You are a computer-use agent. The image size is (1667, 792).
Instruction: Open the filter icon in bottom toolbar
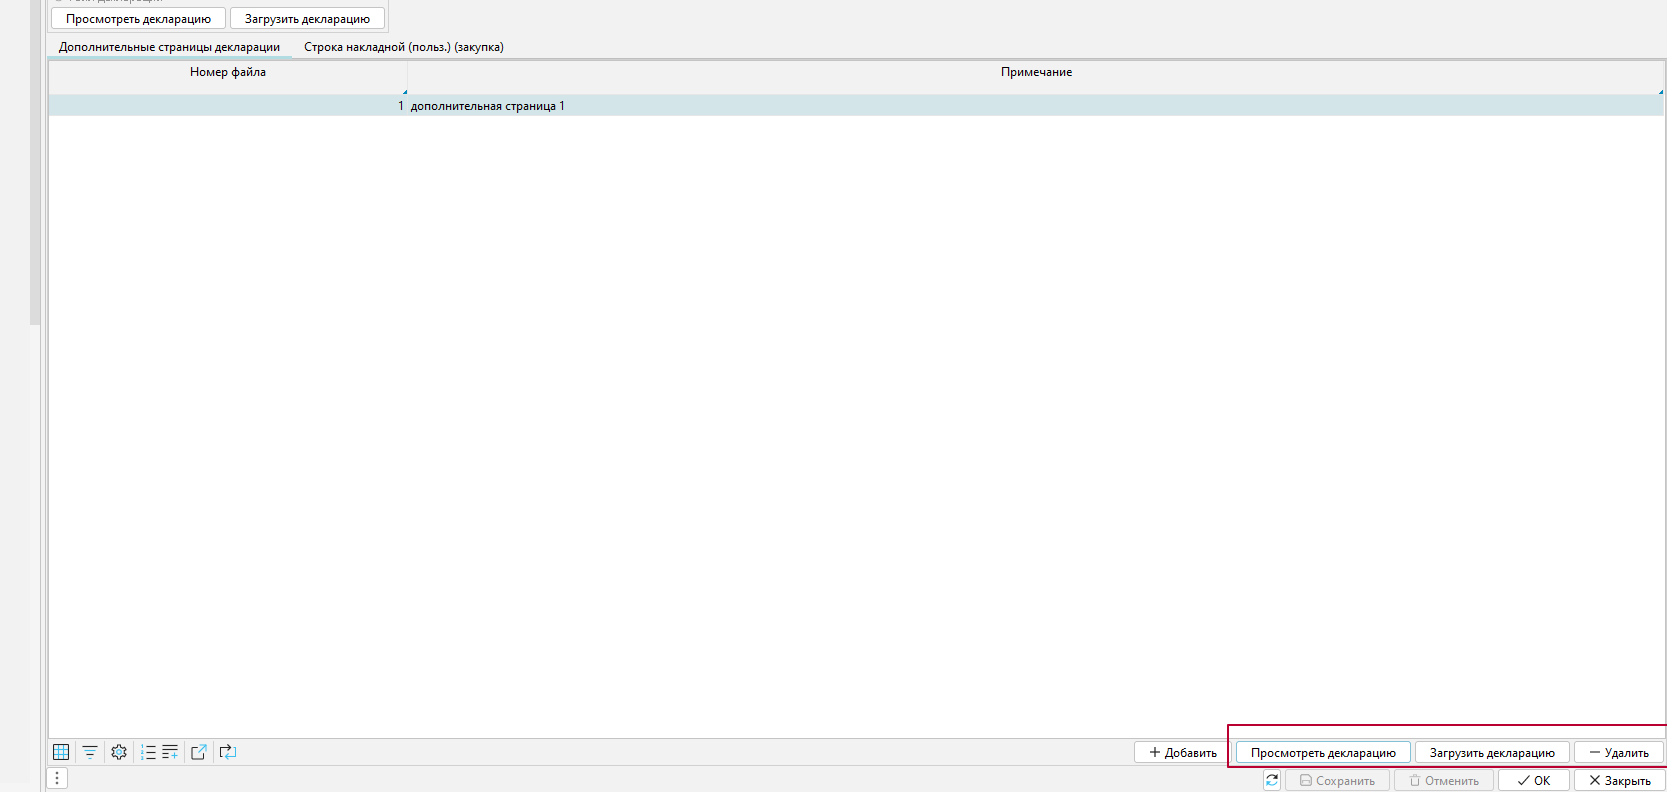[90, 752]
